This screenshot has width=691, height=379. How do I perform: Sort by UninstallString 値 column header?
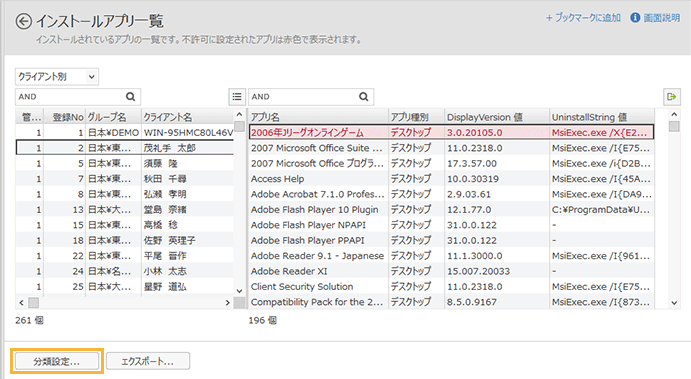[602, 117]
